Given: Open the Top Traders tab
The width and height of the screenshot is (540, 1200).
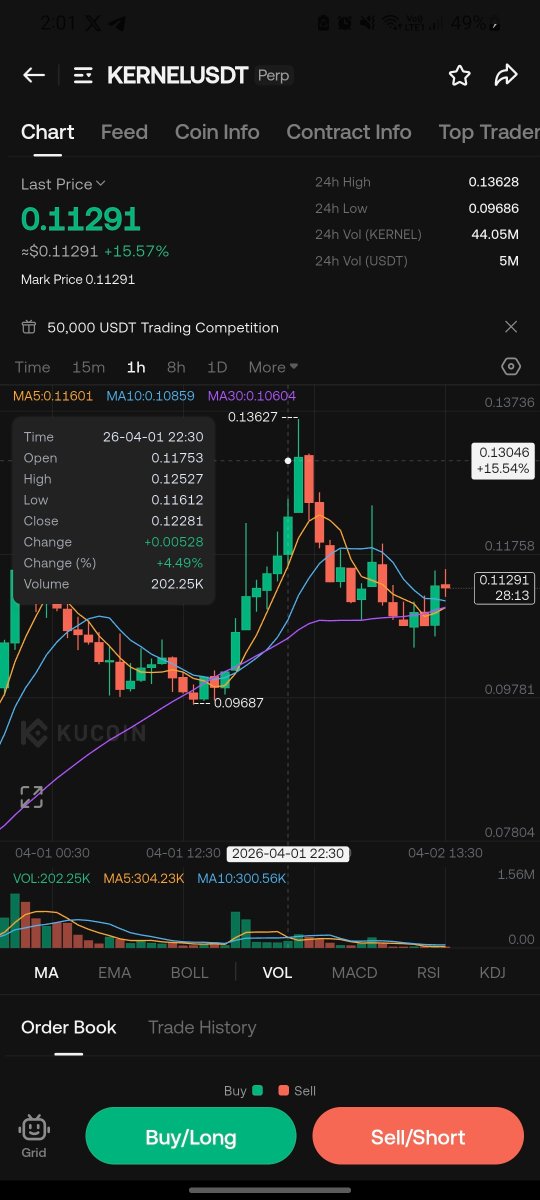Looking at the screenshot, I should tap(489, 132).
